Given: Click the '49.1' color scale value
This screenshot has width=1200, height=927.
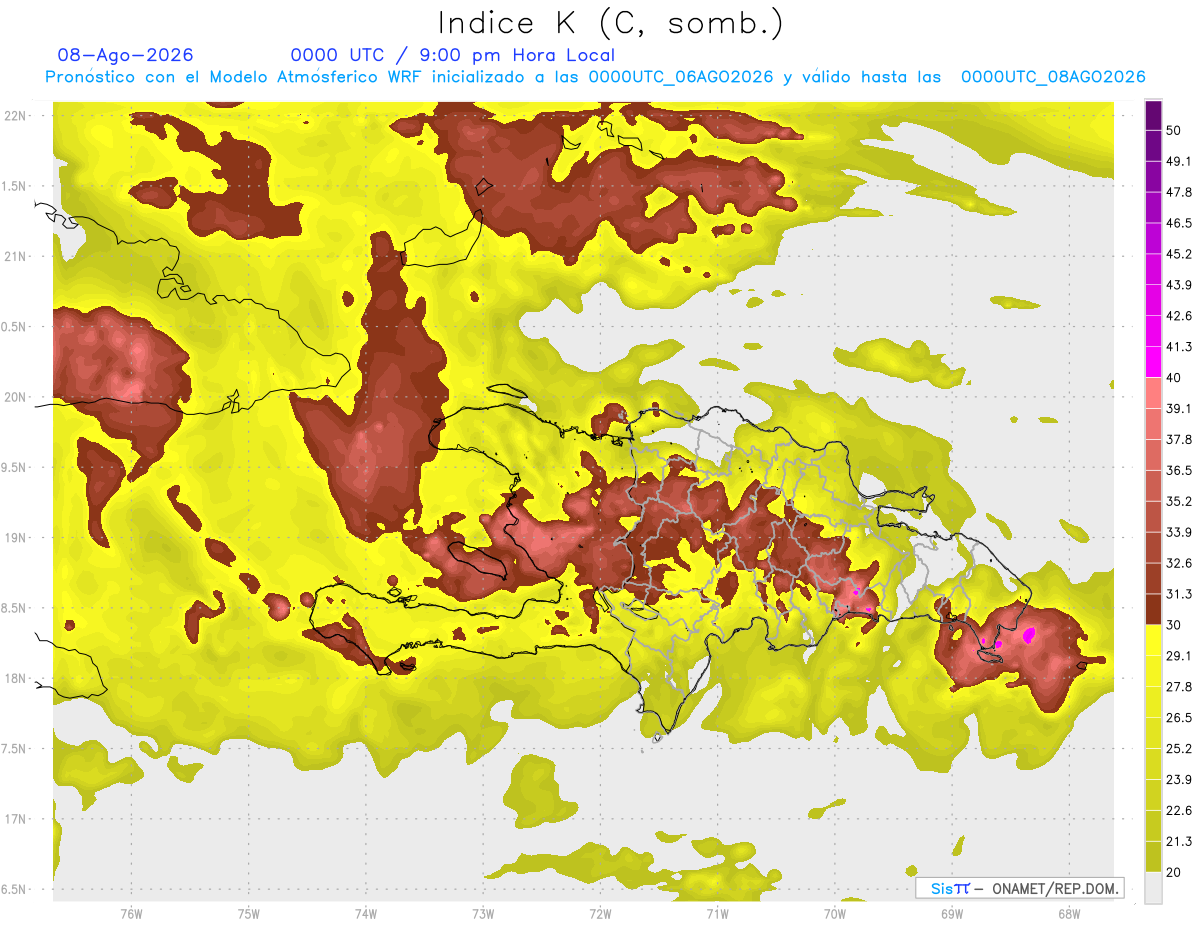Looking at the screenshot, I should pyautogui.click(x=1179, y=161).
